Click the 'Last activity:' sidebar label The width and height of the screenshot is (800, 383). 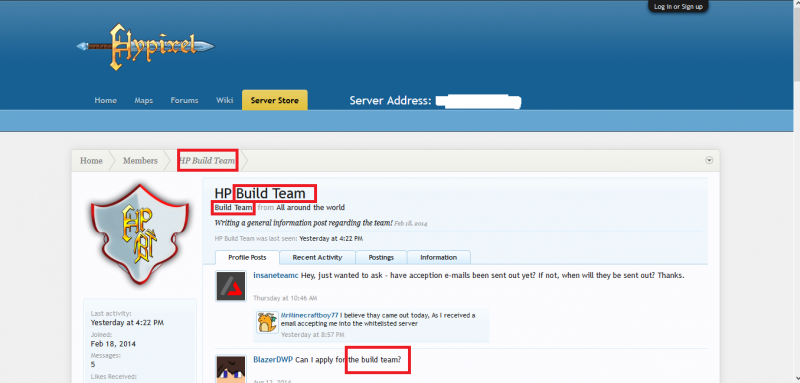coord(111,314)
